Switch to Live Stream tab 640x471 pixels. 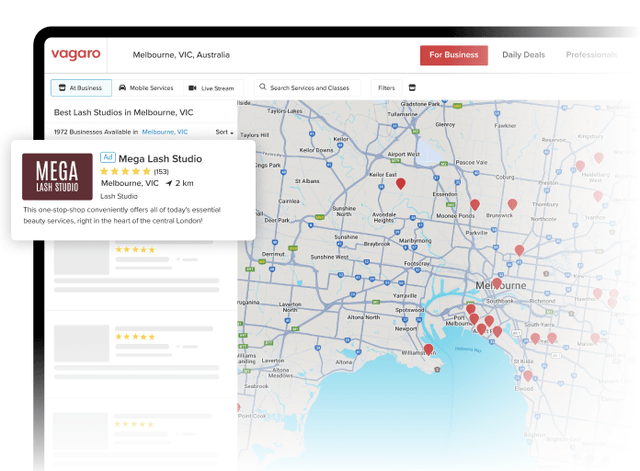tap(211, 88)
